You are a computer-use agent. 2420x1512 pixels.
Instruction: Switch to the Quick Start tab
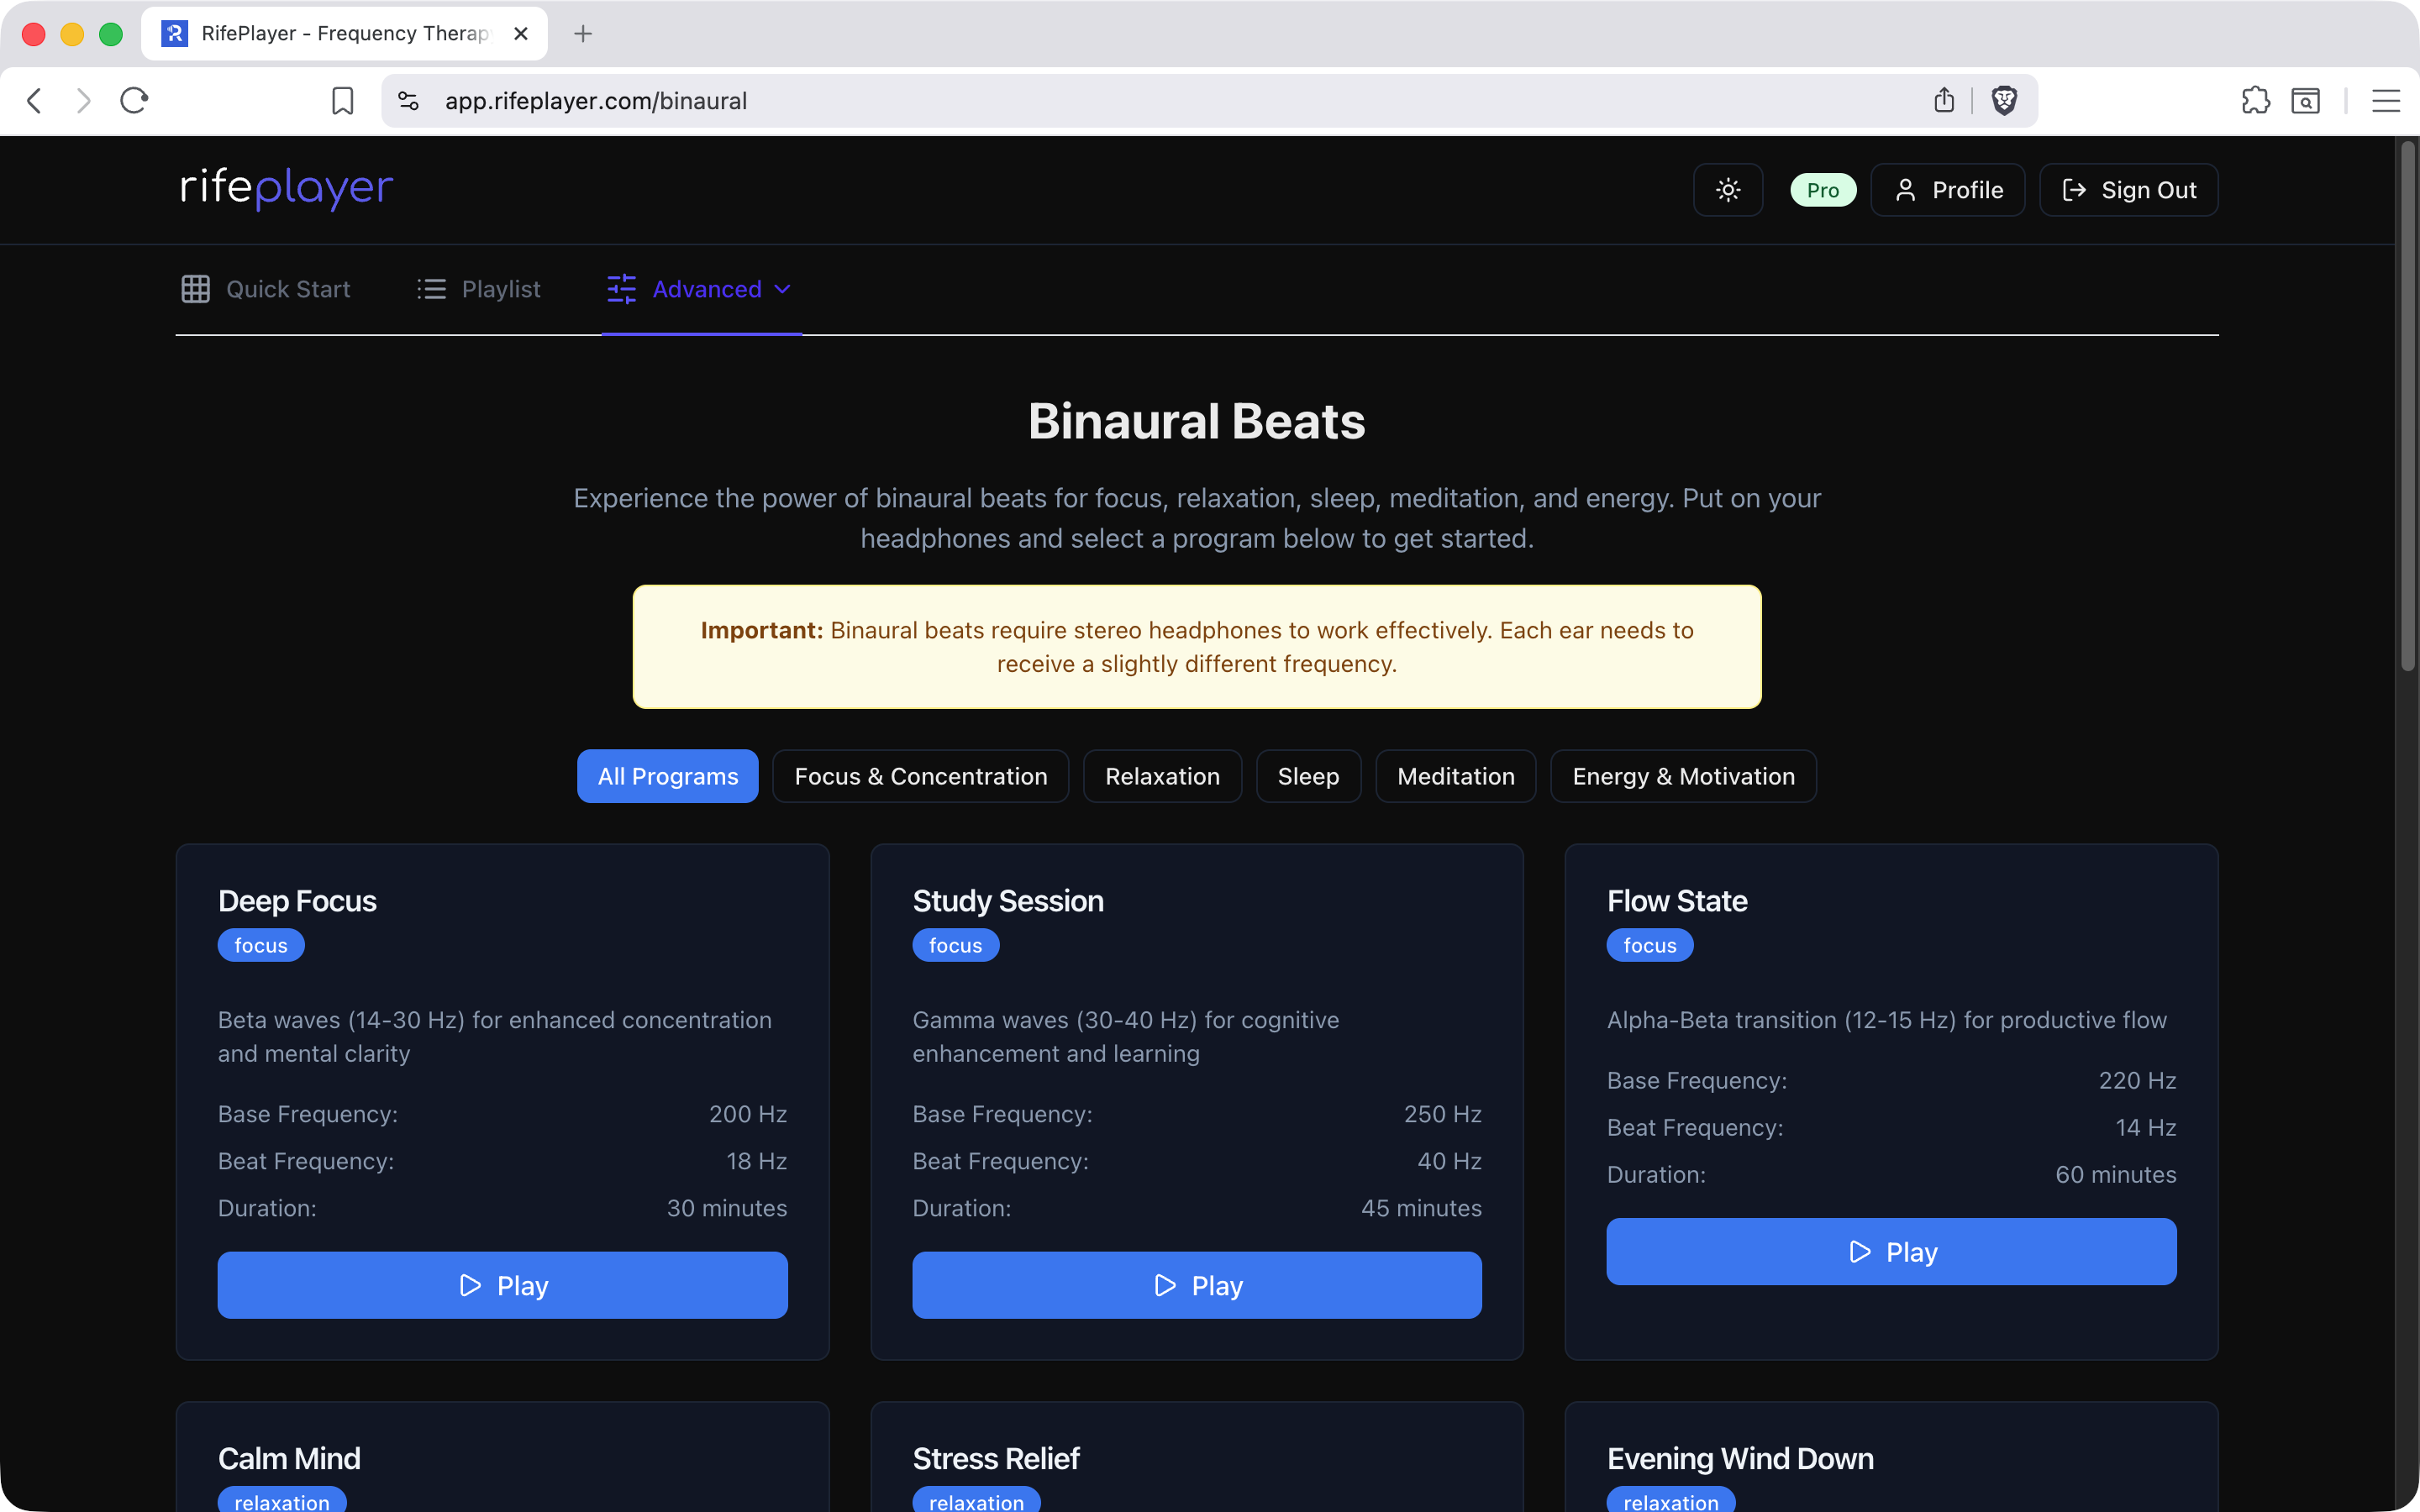(x=266, y=289)
